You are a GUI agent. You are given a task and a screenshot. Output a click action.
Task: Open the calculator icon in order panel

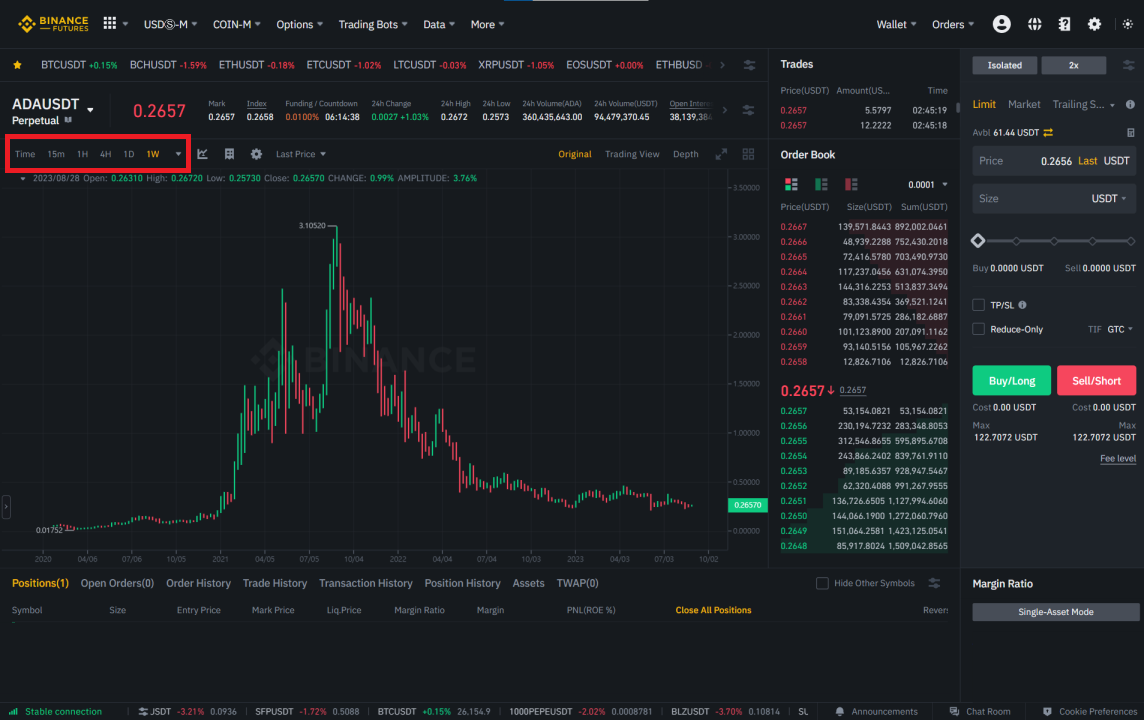(1131, 133)
